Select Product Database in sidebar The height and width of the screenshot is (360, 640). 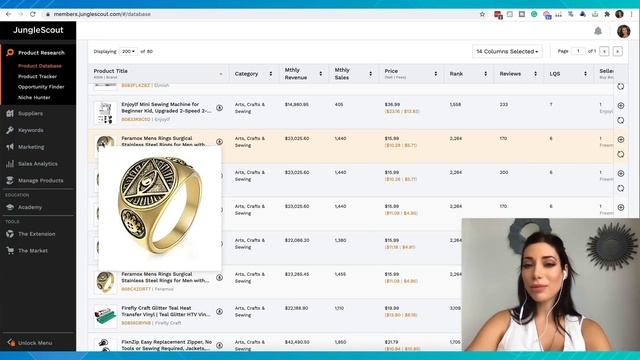(x=40, y=66)
